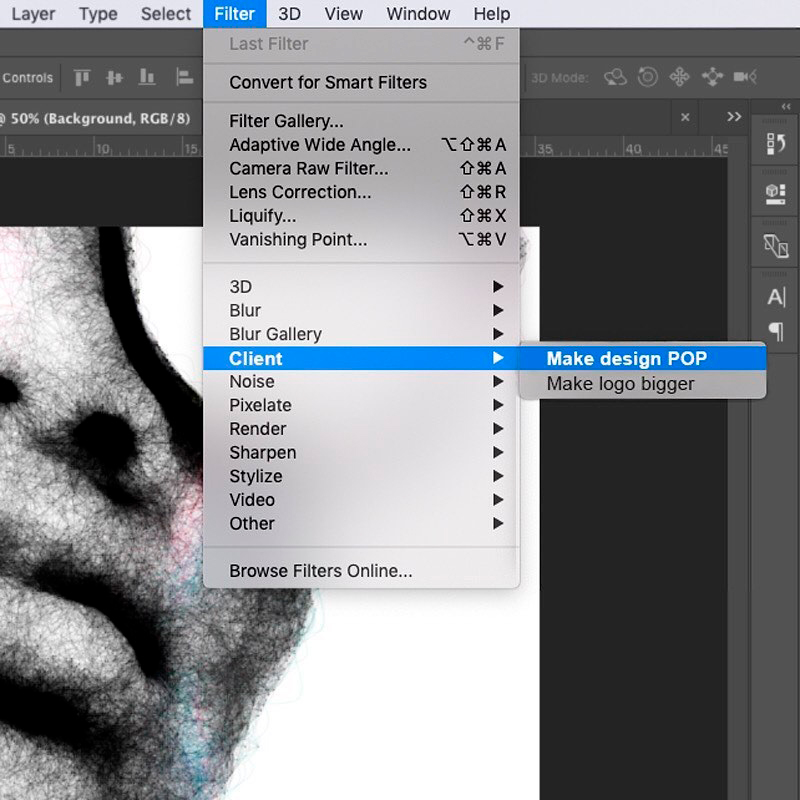
Task: Click the align top edges icon
Action: (81, 77)
